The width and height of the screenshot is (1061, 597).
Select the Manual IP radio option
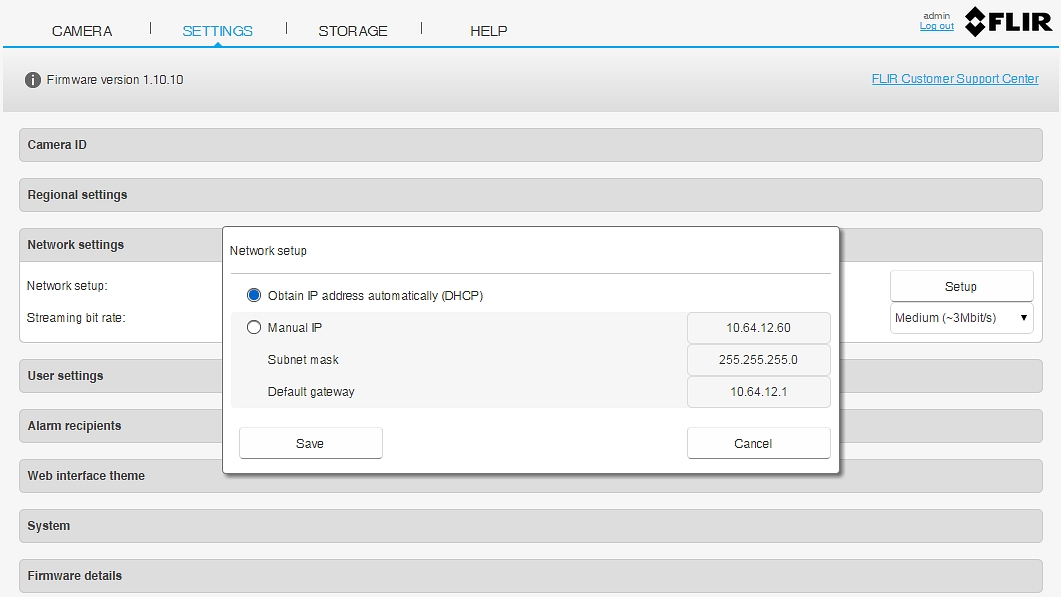254,328
